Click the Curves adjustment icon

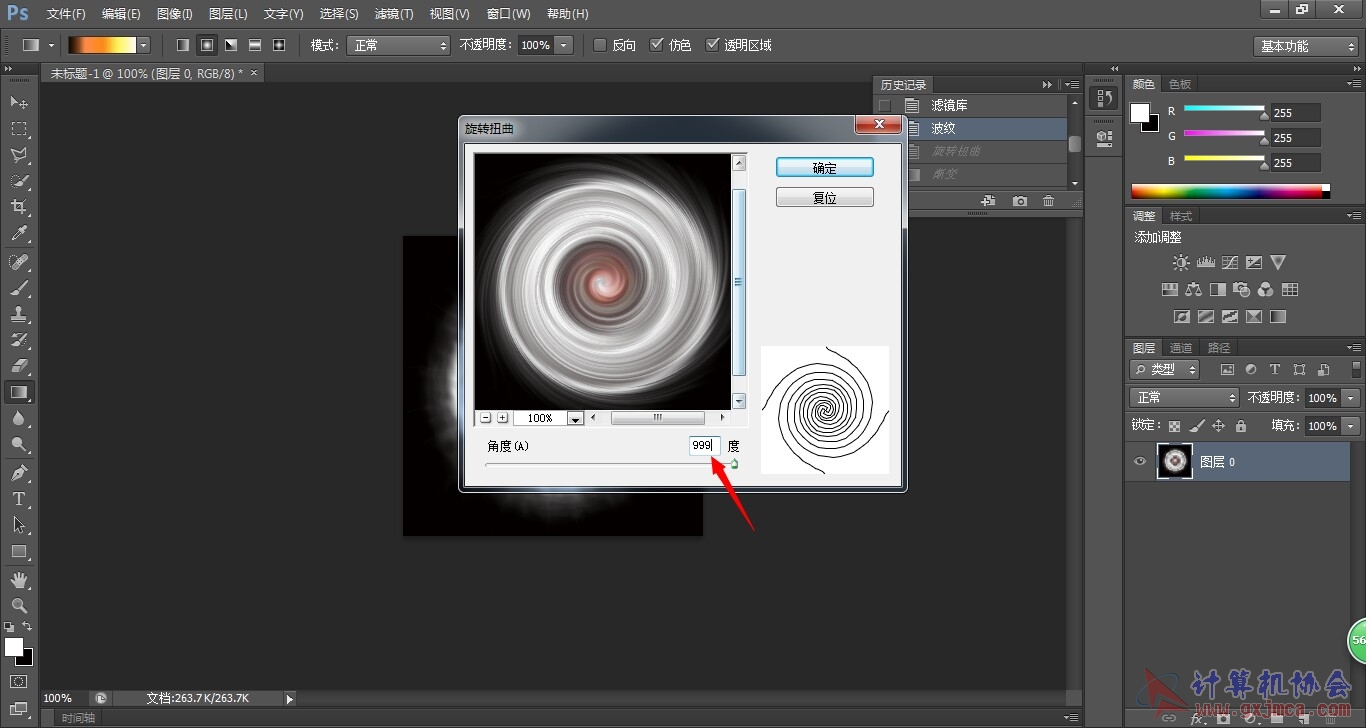[x=1229, y=262]
